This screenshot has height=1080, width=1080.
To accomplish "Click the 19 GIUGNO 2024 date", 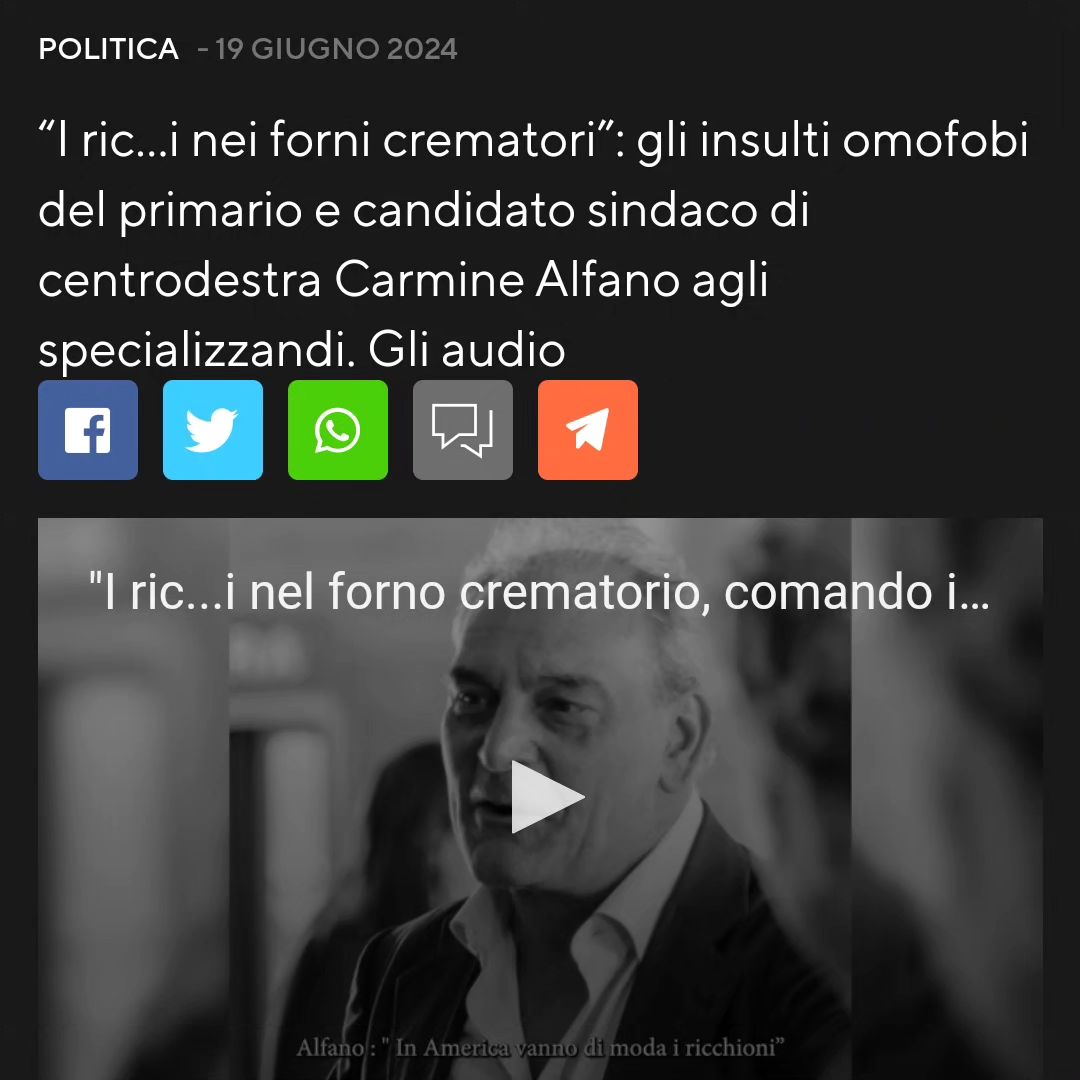I will click(x=336, y=49).
